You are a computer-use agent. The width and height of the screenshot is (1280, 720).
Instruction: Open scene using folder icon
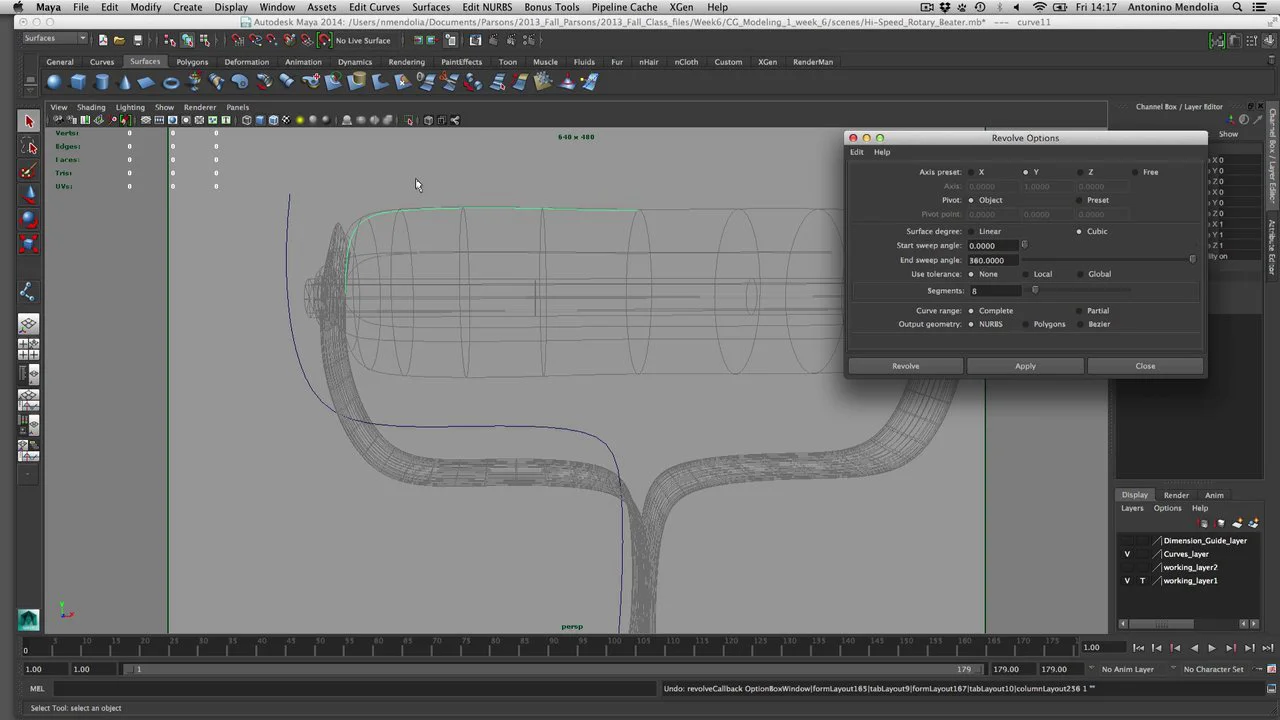(x=119, y=40)
